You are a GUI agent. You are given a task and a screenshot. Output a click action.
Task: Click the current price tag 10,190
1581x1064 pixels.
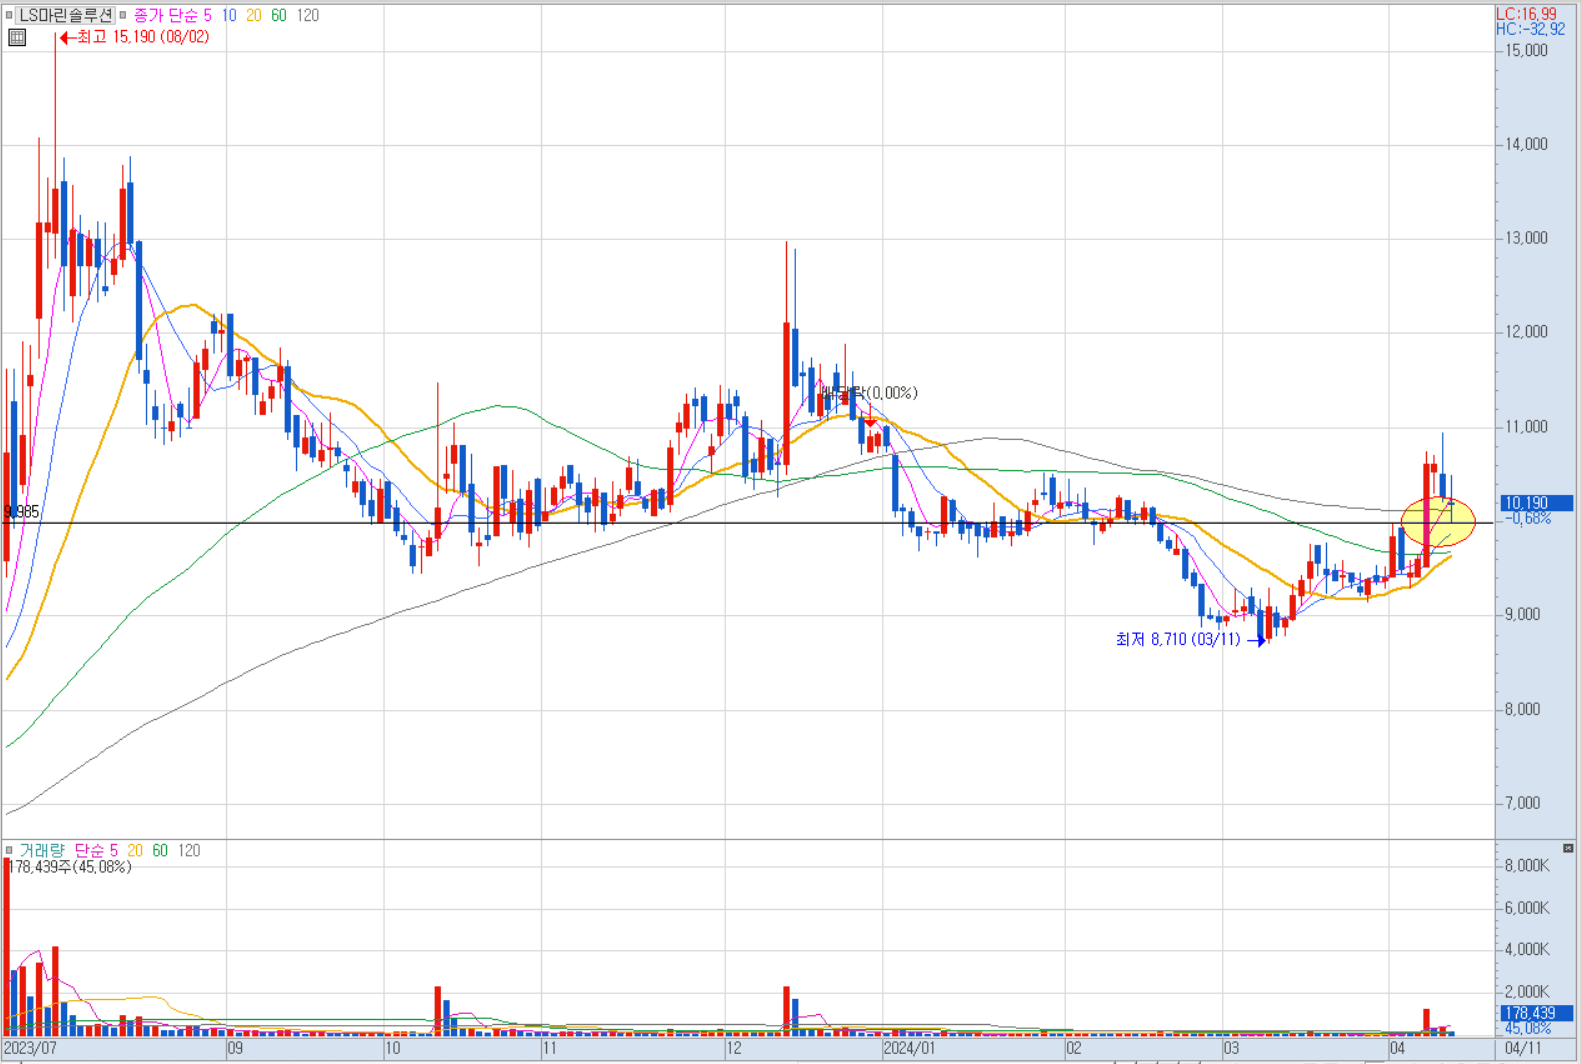pyautogui.click(x=1536, y=503)
